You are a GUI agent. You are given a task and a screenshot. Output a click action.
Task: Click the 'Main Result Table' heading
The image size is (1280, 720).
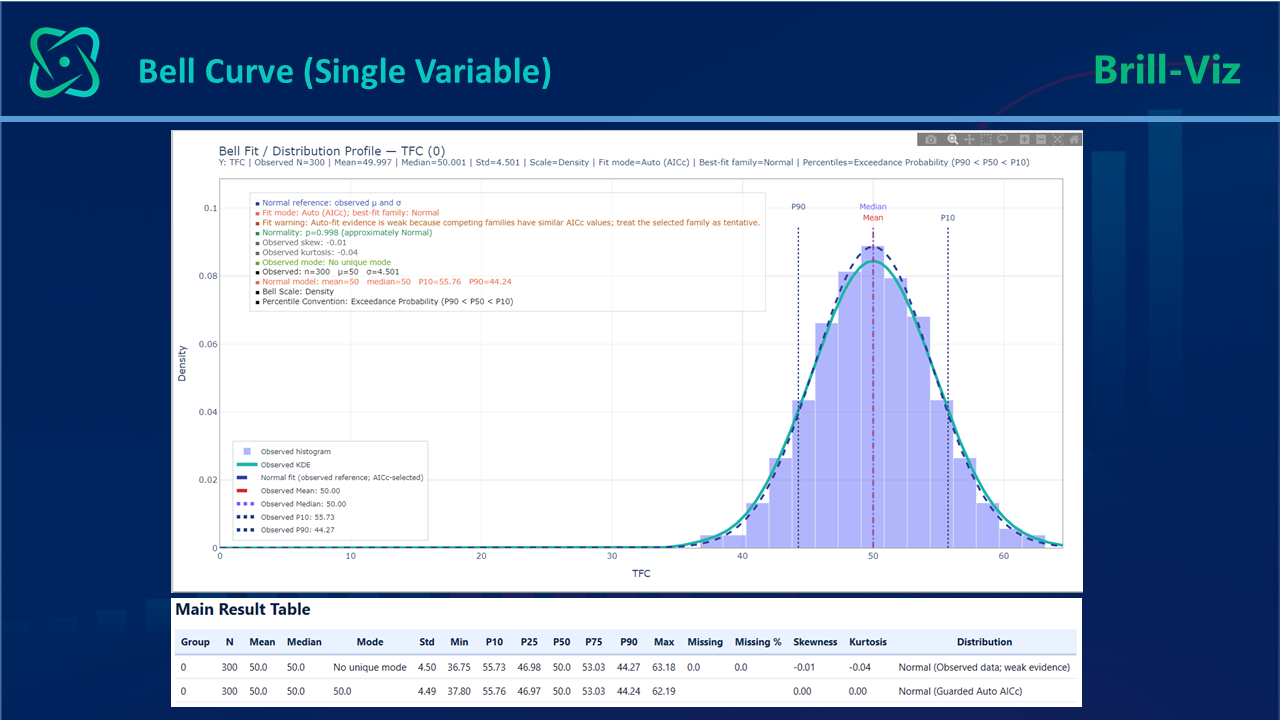243,609
